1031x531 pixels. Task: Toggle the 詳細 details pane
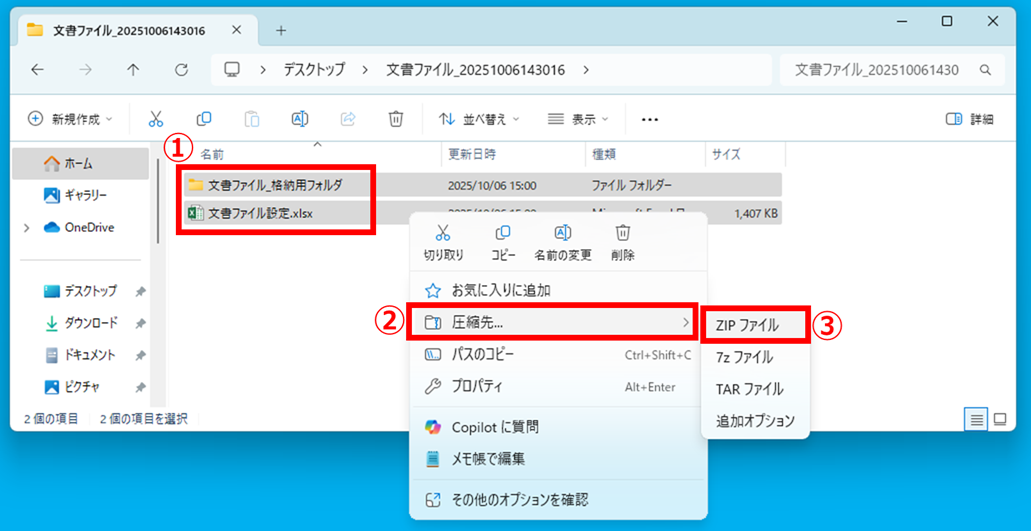click(x=970, y=119)
